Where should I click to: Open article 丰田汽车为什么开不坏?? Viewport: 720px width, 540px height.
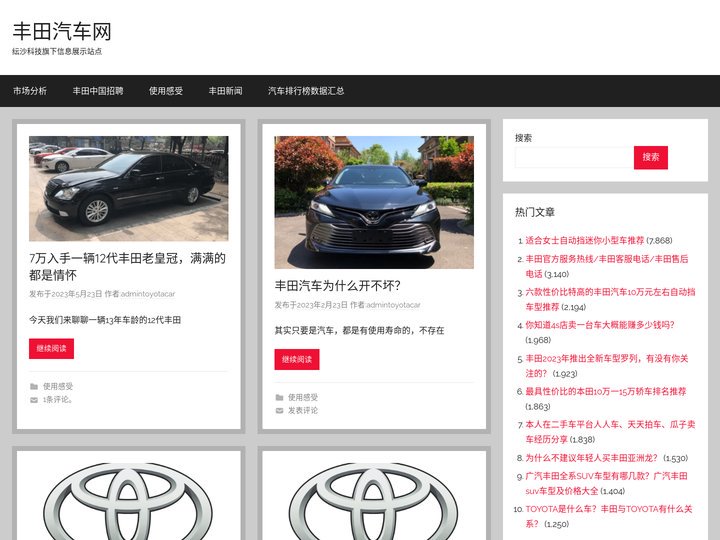(x=338, y=286)
